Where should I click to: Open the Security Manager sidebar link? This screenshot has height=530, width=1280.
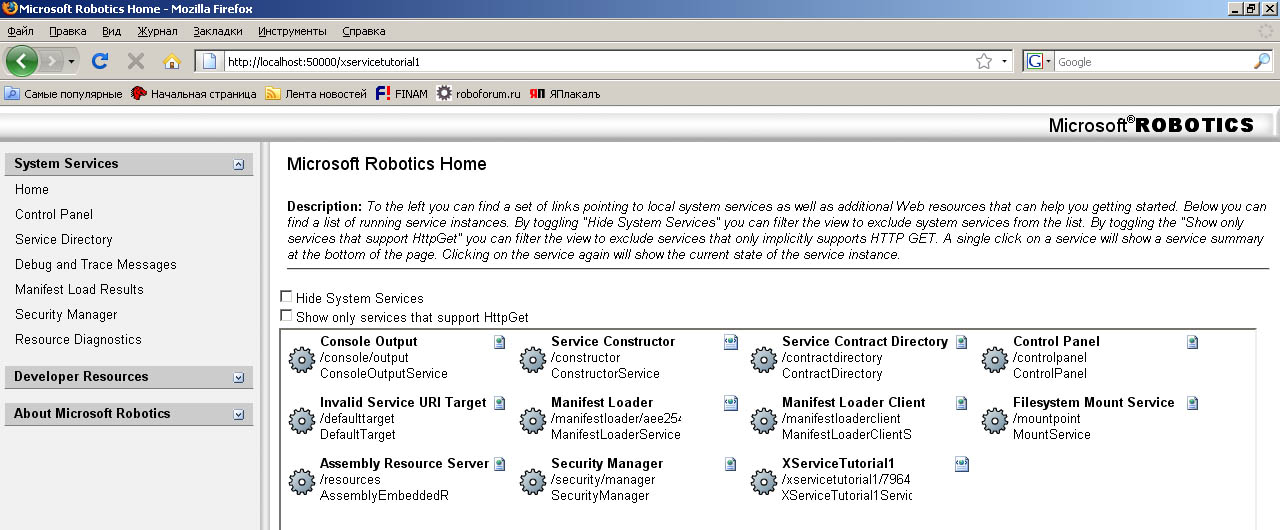66,314
